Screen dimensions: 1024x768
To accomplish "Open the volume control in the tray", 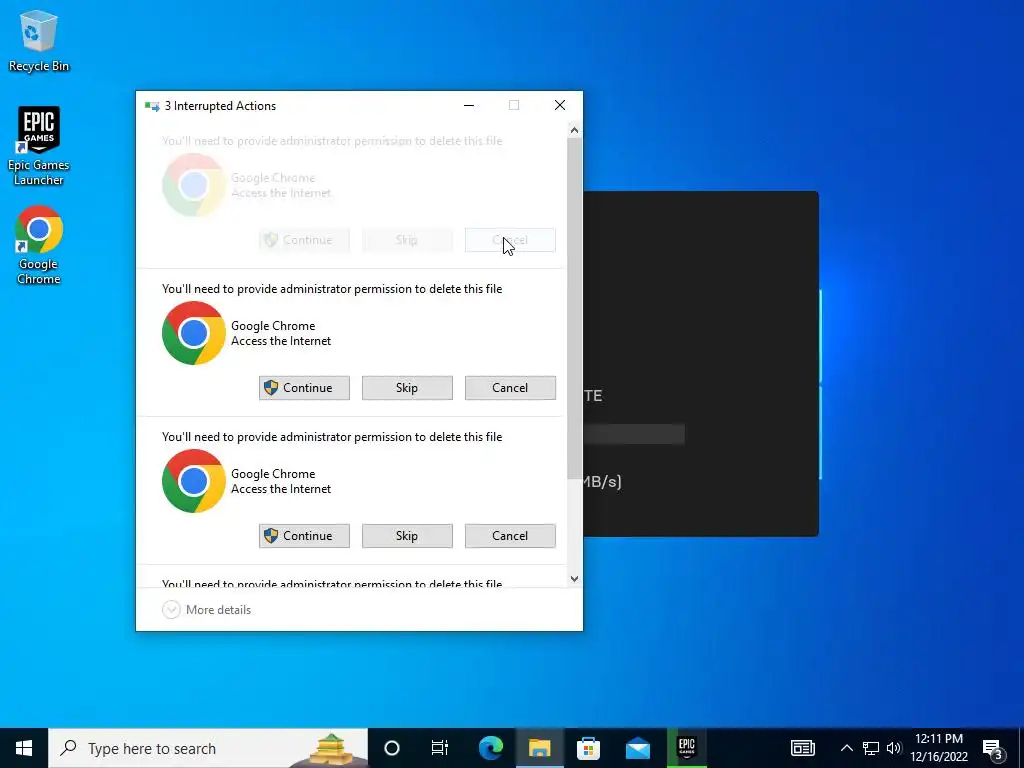I will pyautogui.click(x=894, y=748).
